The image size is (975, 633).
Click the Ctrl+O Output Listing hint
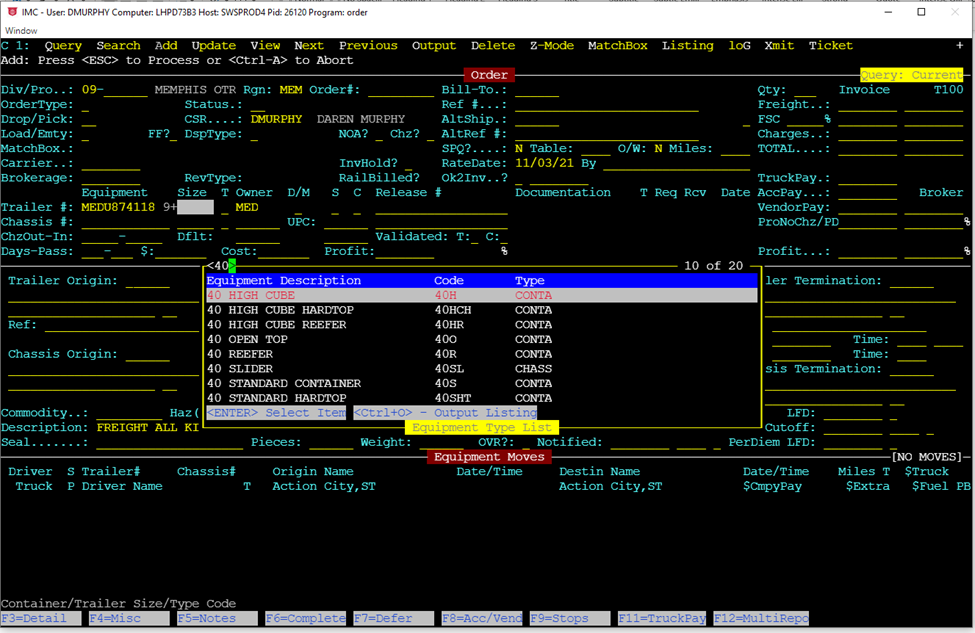pos(445,413)
